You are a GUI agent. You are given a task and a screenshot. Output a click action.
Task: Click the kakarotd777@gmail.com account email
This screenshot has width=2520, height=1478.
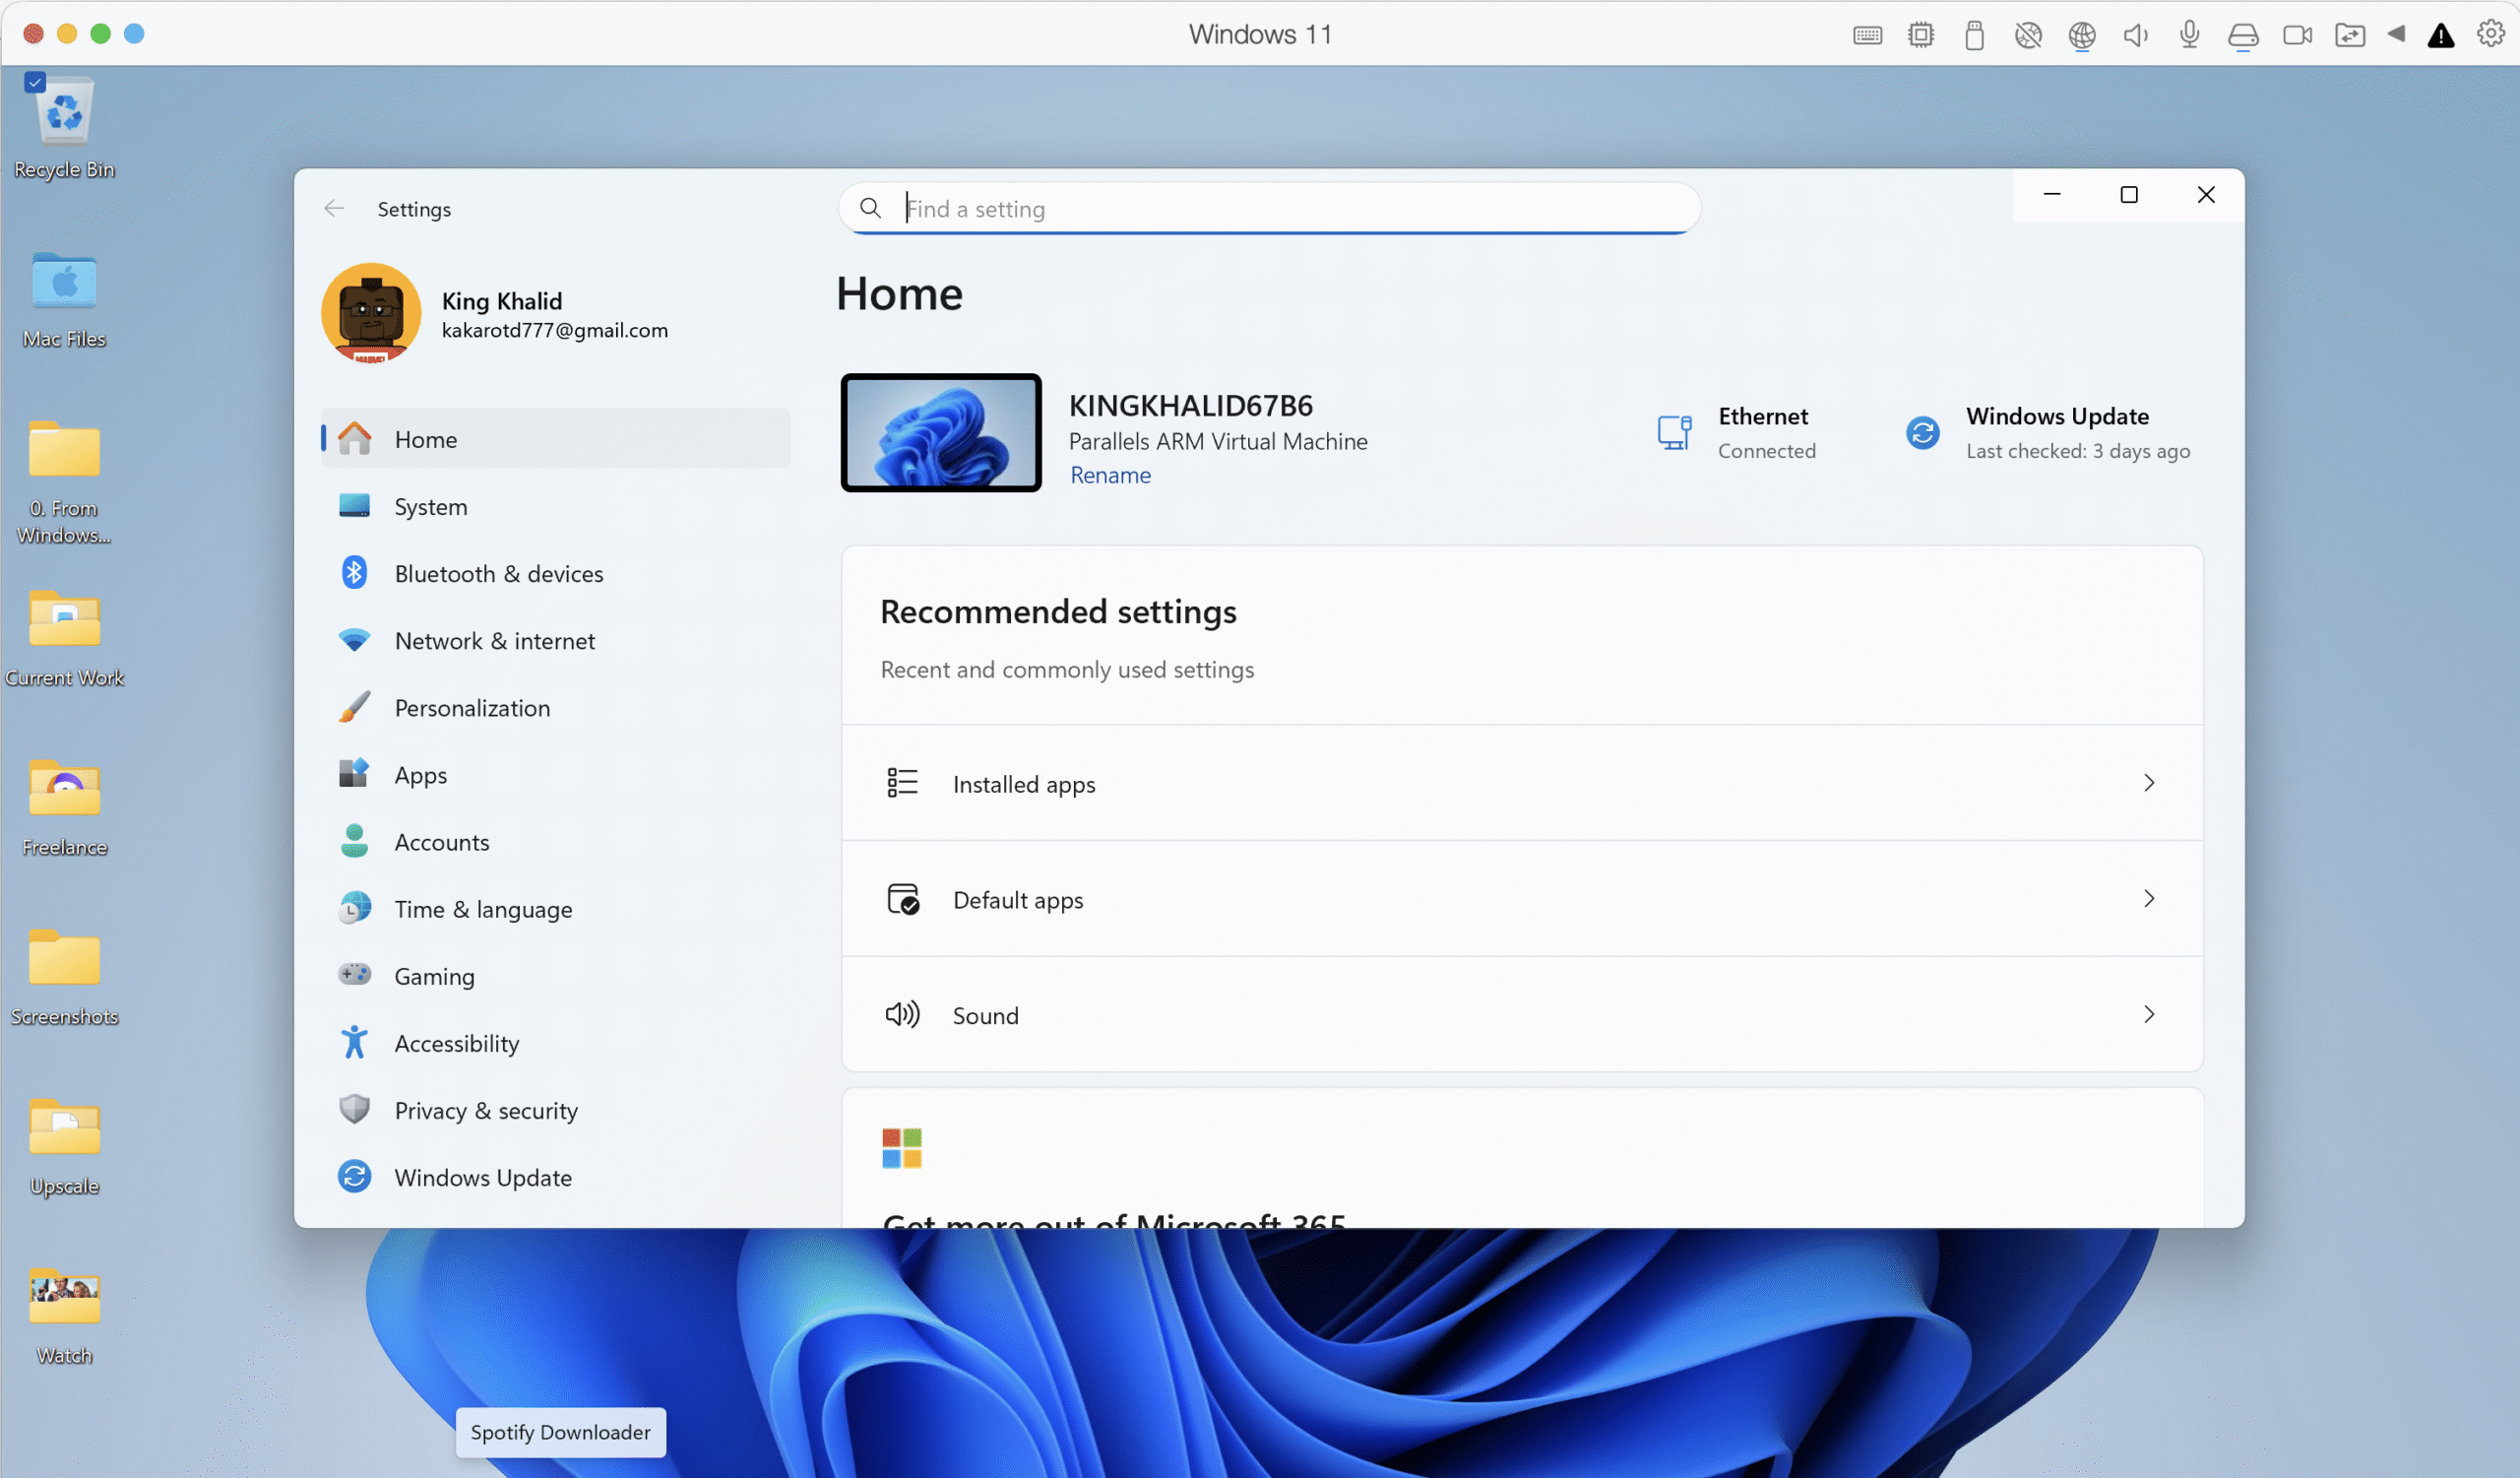click(x=555, y=330)
